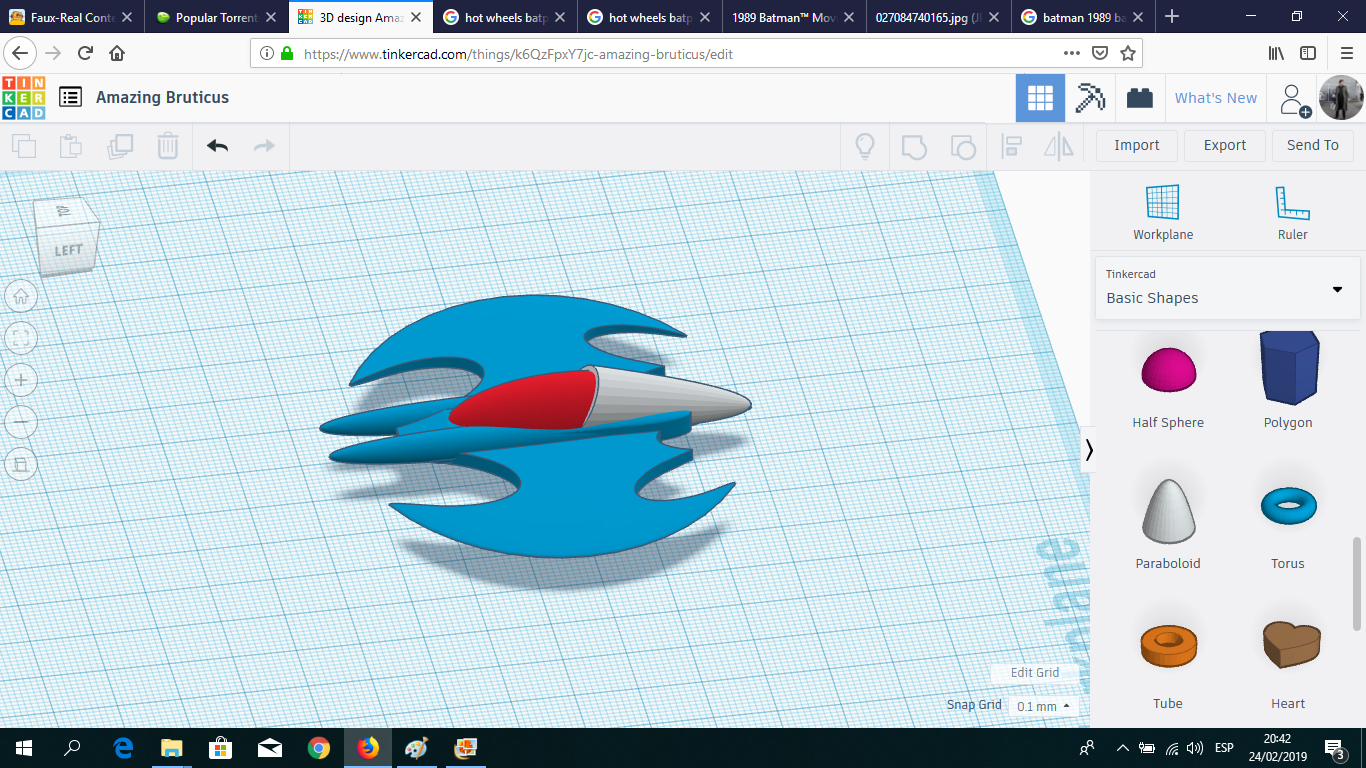Toggle Show All lightbulb icon
The width and height of the screenshot is (1366, 768).
click(865, 146)
